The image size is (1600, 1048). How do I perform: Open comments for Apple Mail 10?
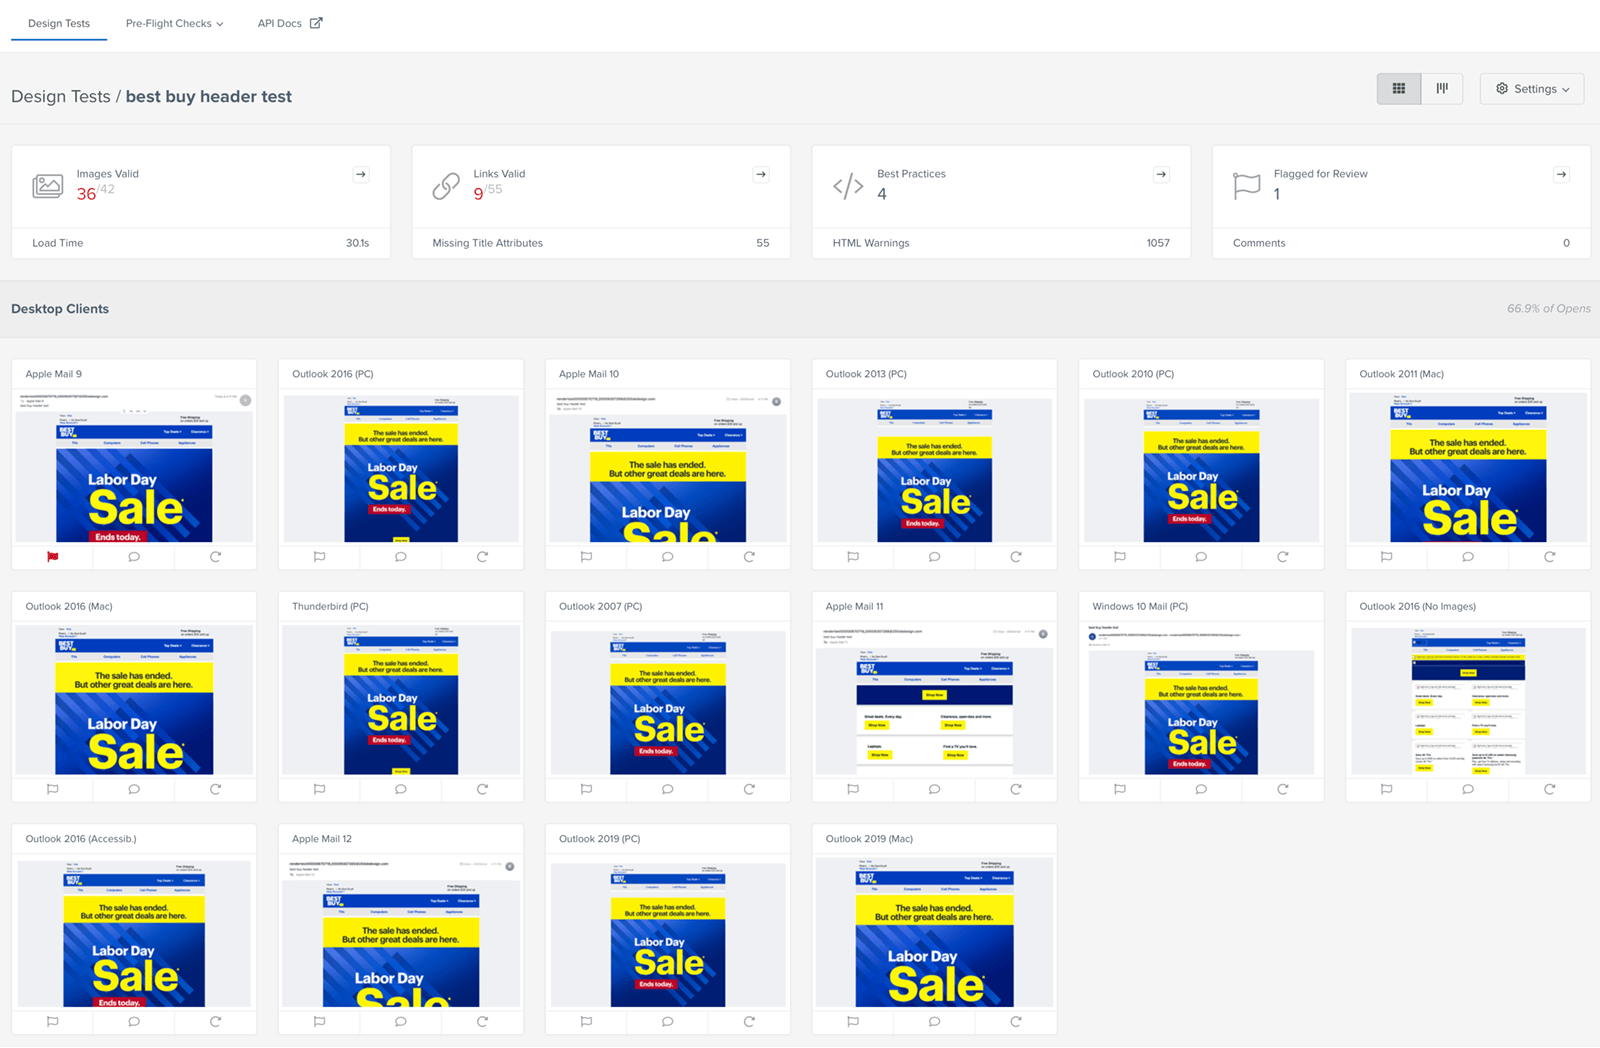668,557
